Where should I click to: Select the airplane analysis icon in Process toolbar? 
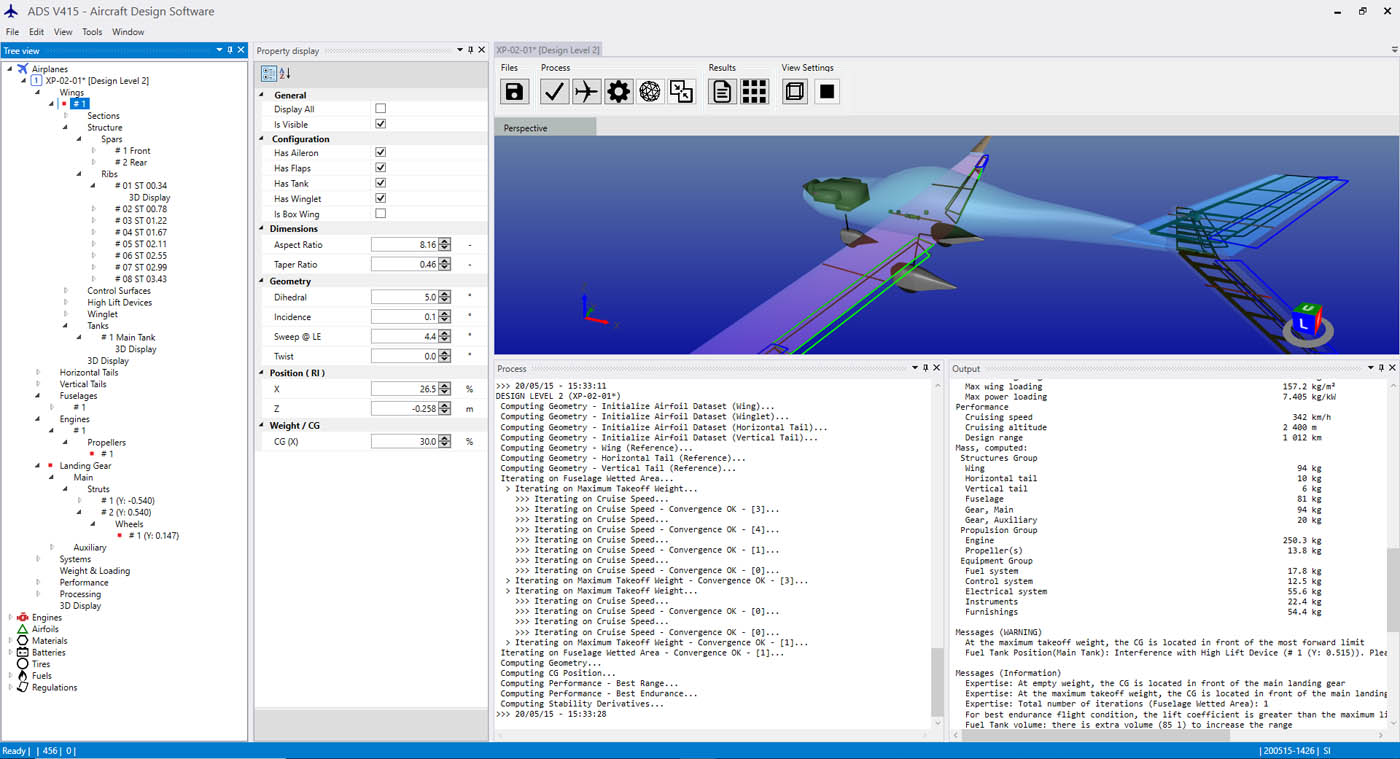pos(587,91)
